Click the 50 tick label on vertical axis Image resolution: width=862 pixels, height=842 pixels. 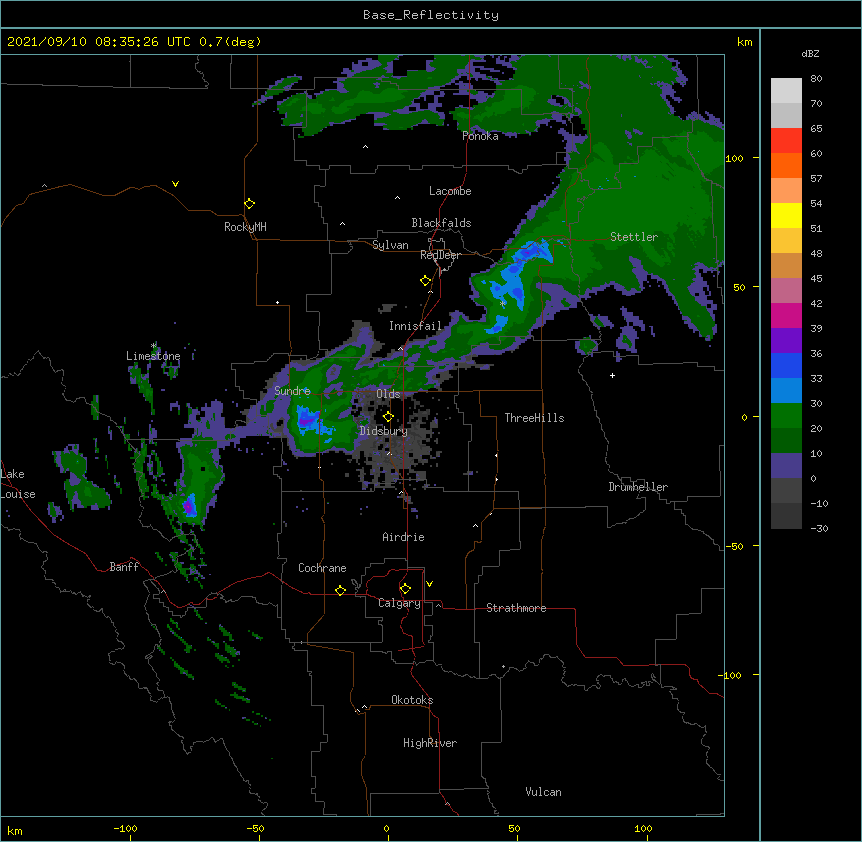click(739, 288)
